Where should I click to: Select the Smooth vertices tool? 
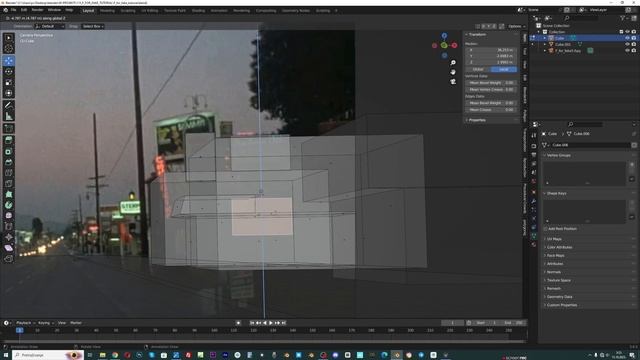[9, 216]
